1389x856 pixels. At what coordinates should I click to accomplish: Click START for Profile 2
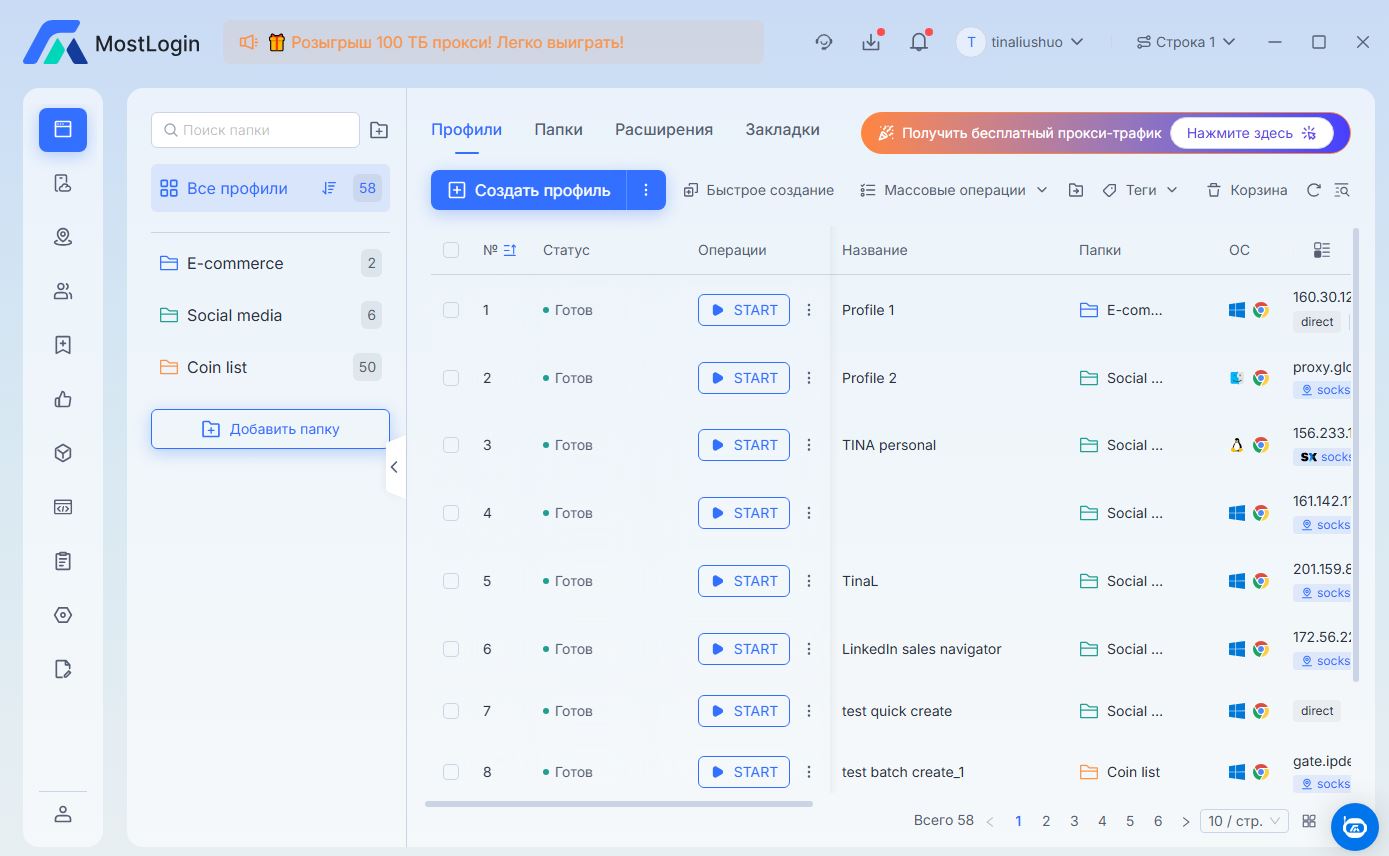coord(743,378)
